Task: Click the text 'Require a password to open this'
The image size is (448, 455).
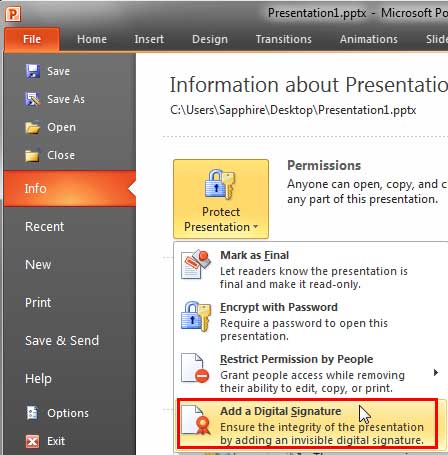Action: click(x=304, y=323)
